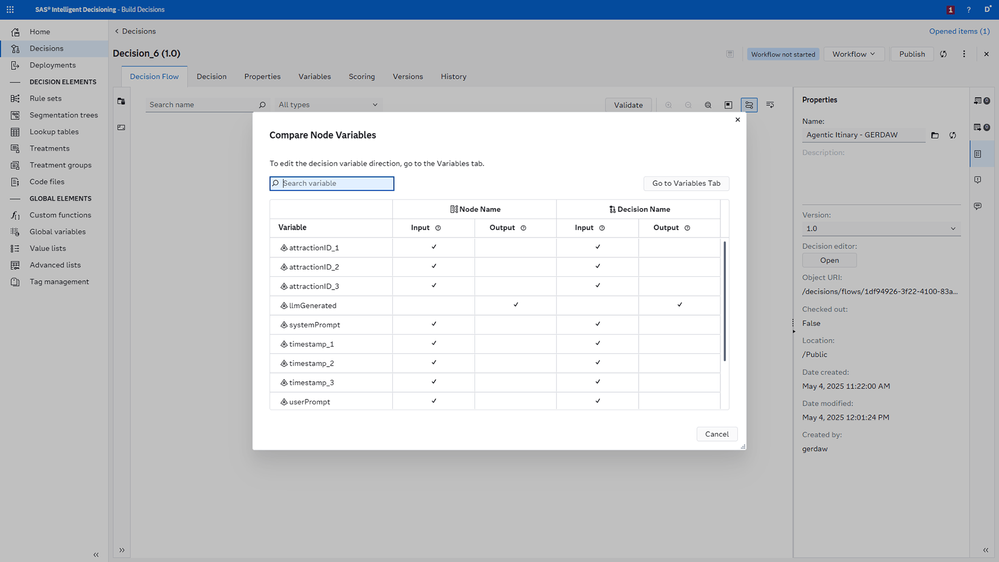Click the Rule sets icon
The height and width of the screenshot is (562, 999).
[x=15, y=98]
